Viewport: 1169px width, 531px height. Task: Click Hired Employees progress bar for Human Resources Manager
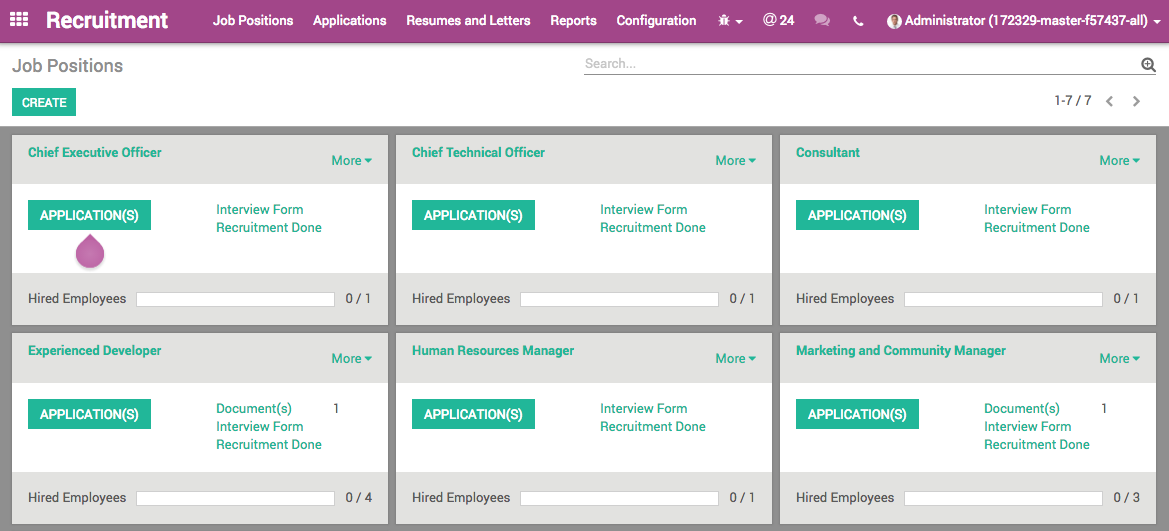point(620,498)
